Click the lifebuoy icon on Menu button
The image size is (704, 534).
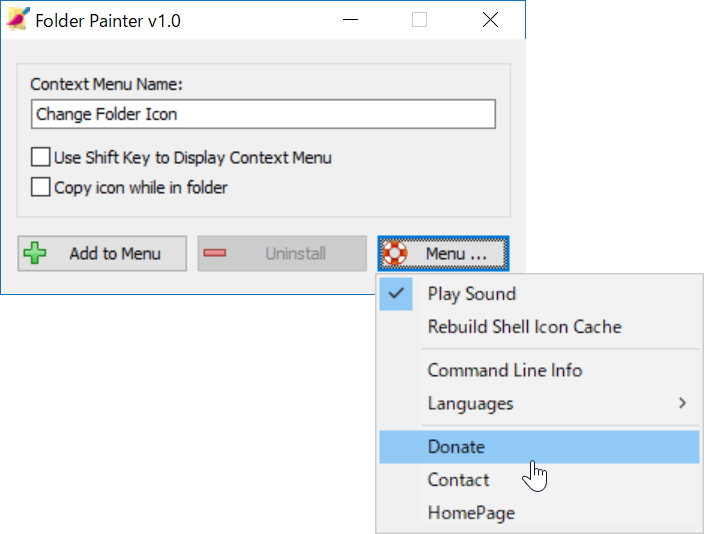point(395,253)
